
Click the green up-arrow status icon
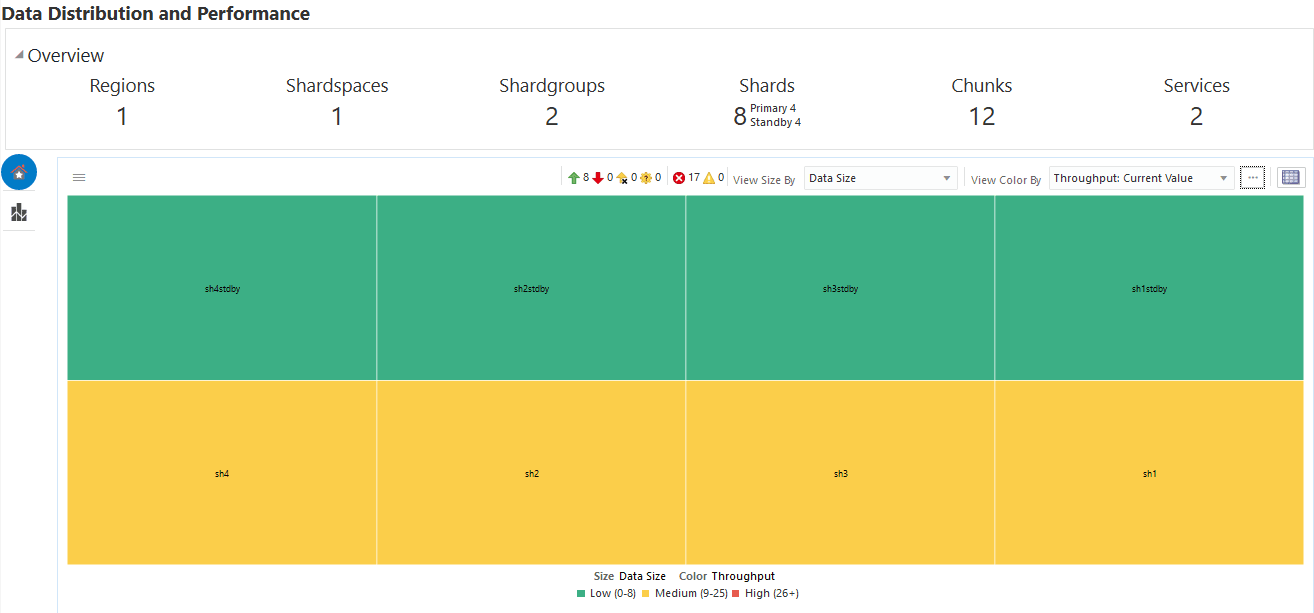tap(574, 178)
